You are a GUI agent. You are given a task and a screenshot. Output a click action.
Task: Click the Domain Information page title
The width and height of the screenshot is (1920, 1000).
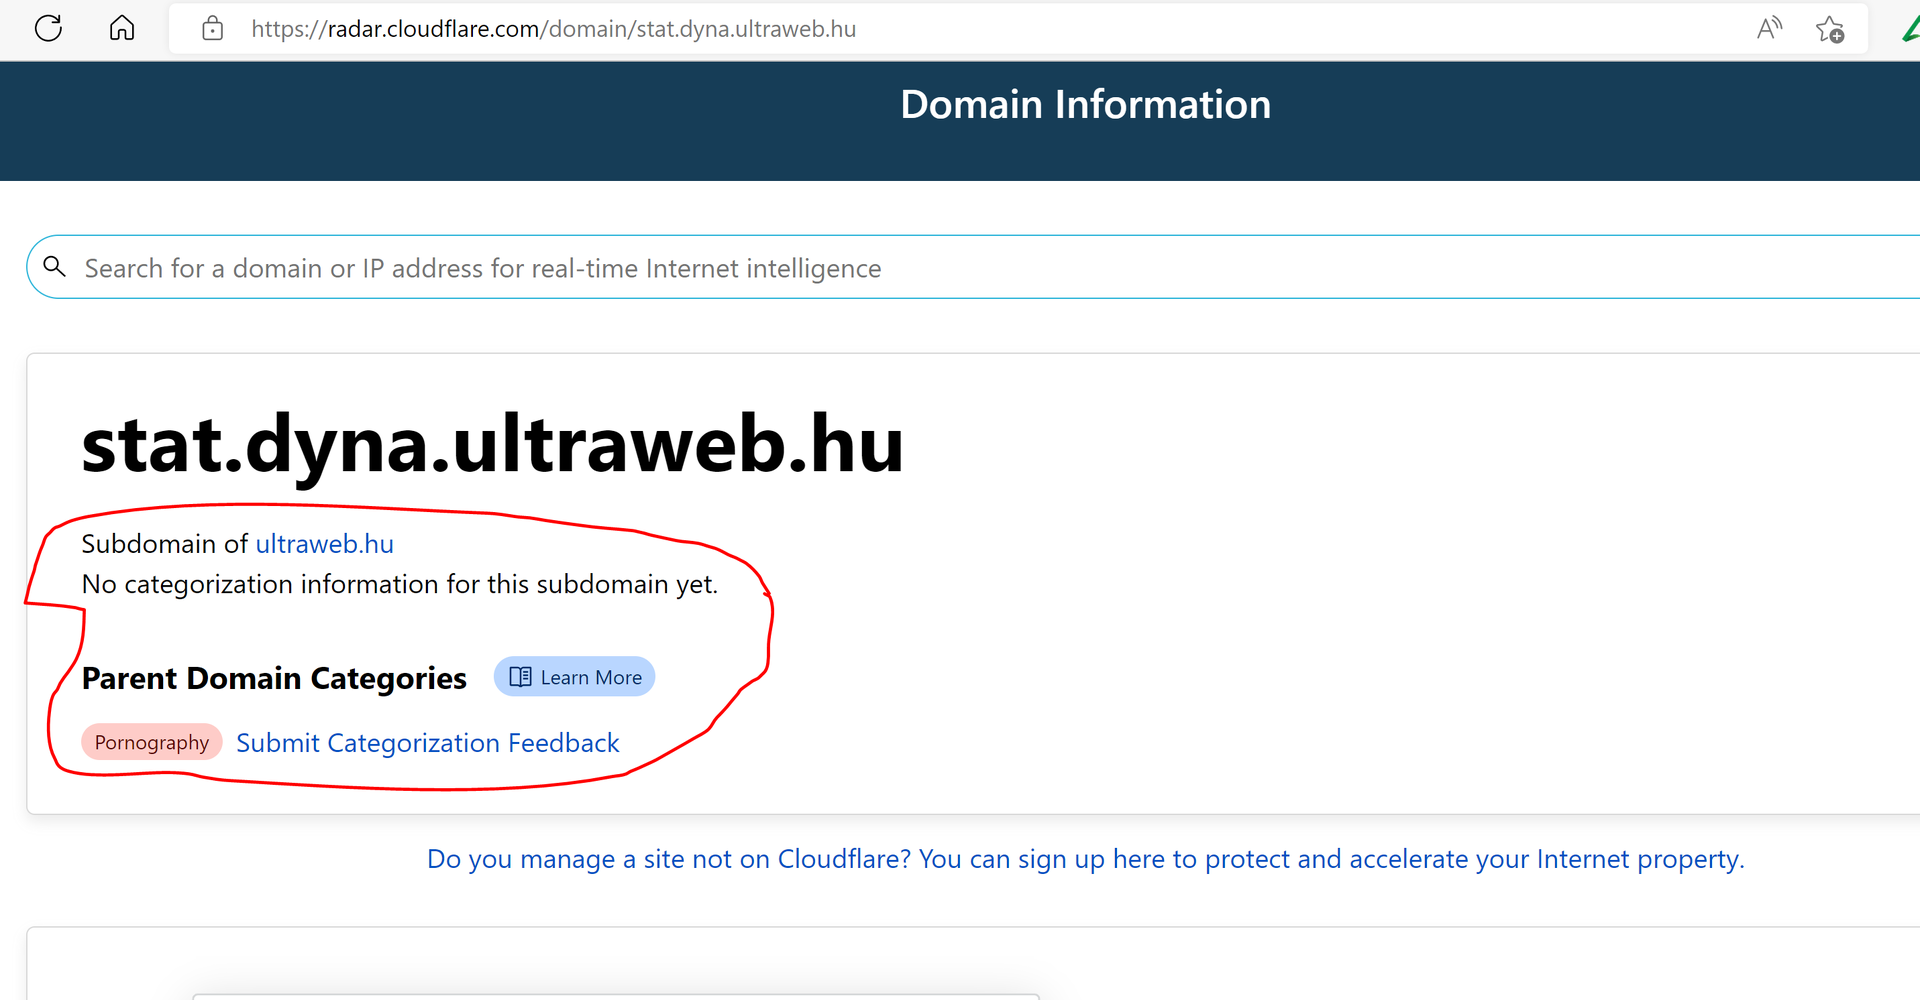pos(1085,105)
